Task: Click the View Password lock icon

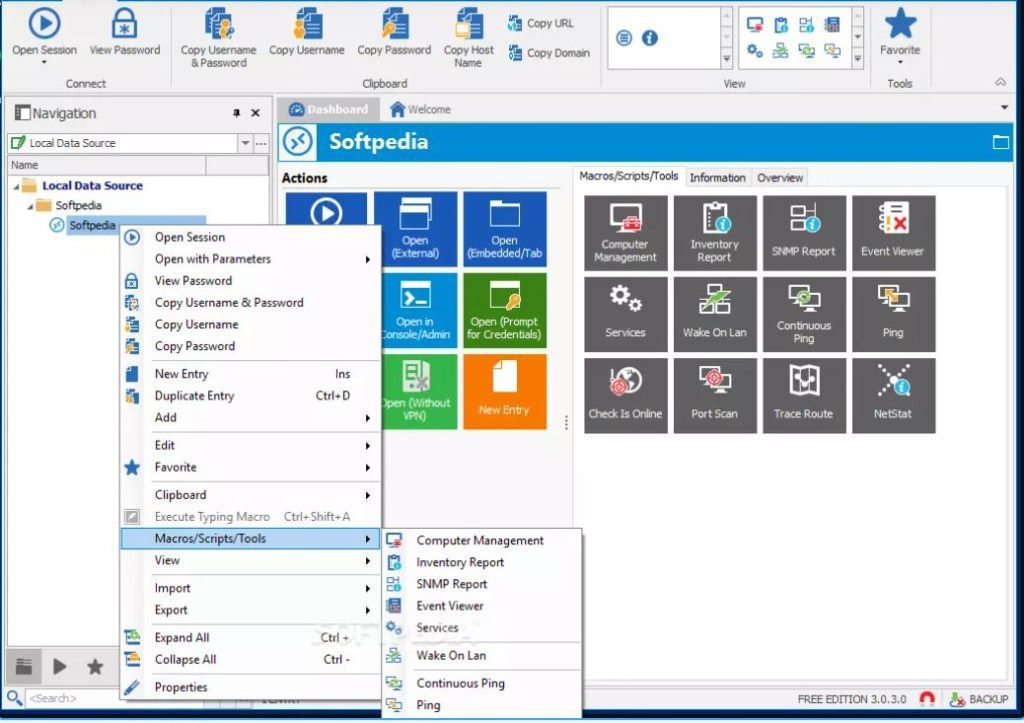Action: point(124,24)
